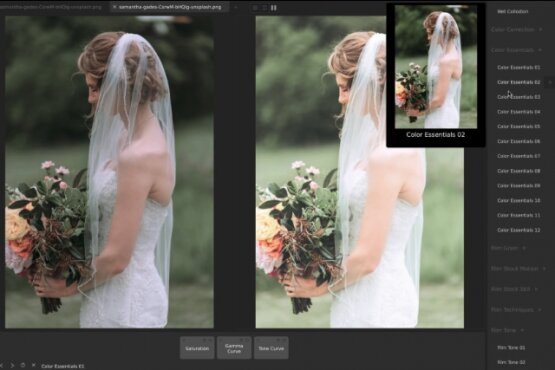The width and height of the screenshot is (555, 370).
Task: Click the forward arrow icon at bottom left
Action: pyautogui.click(x=12, y=365)
